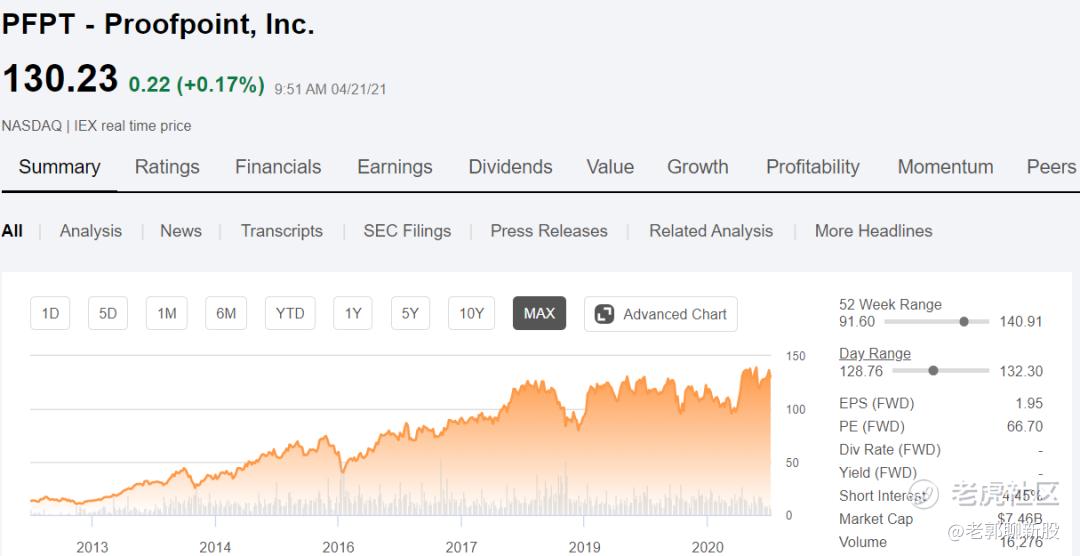This screenshot has height=556, width=1080.
Task: Show the 6M price chart
Action: click(x=226, y=314)
